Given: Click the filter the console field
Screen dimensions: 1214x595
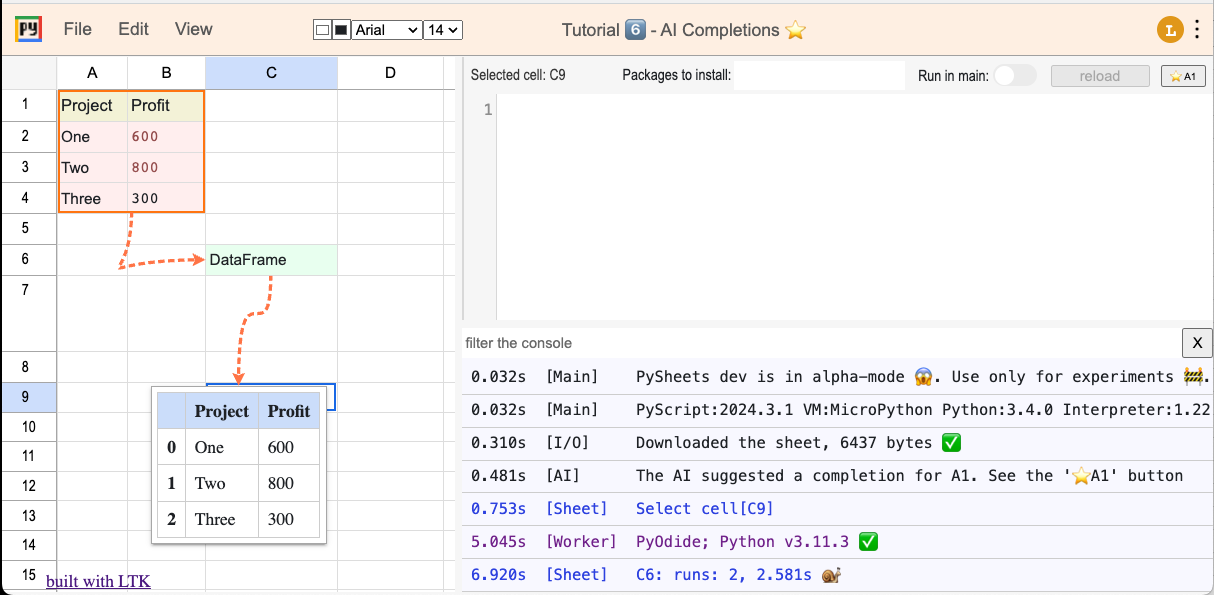Looking at the screenshot, I should (x=821, y=343).
